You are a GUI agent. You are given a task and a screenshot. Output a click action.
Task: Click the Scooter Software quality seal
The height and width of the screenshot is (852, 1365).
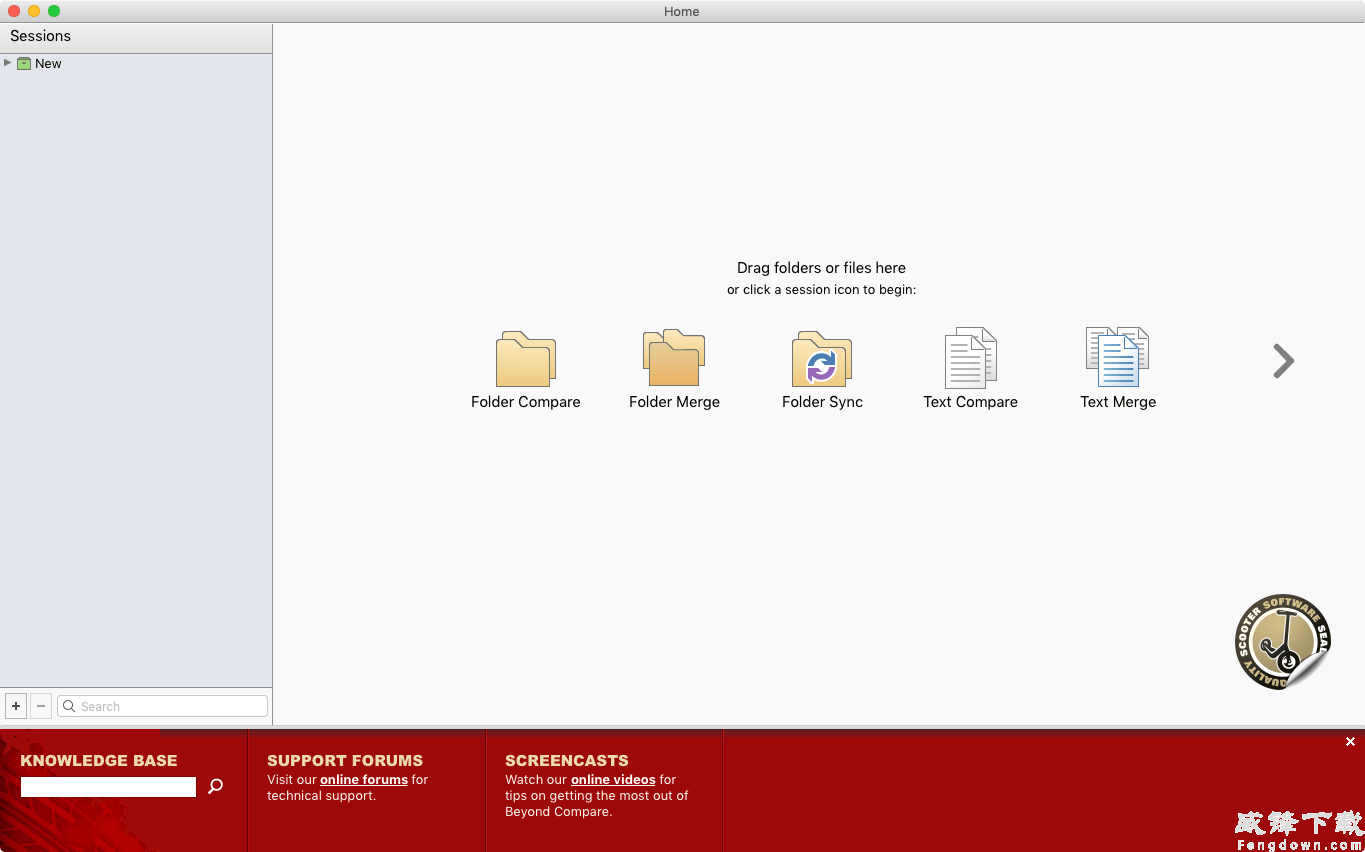(x=1282, y=641)
